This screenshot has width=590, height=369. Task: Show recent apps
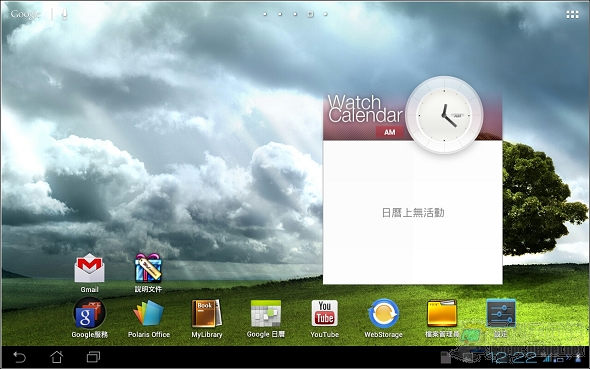coord(93,357)
